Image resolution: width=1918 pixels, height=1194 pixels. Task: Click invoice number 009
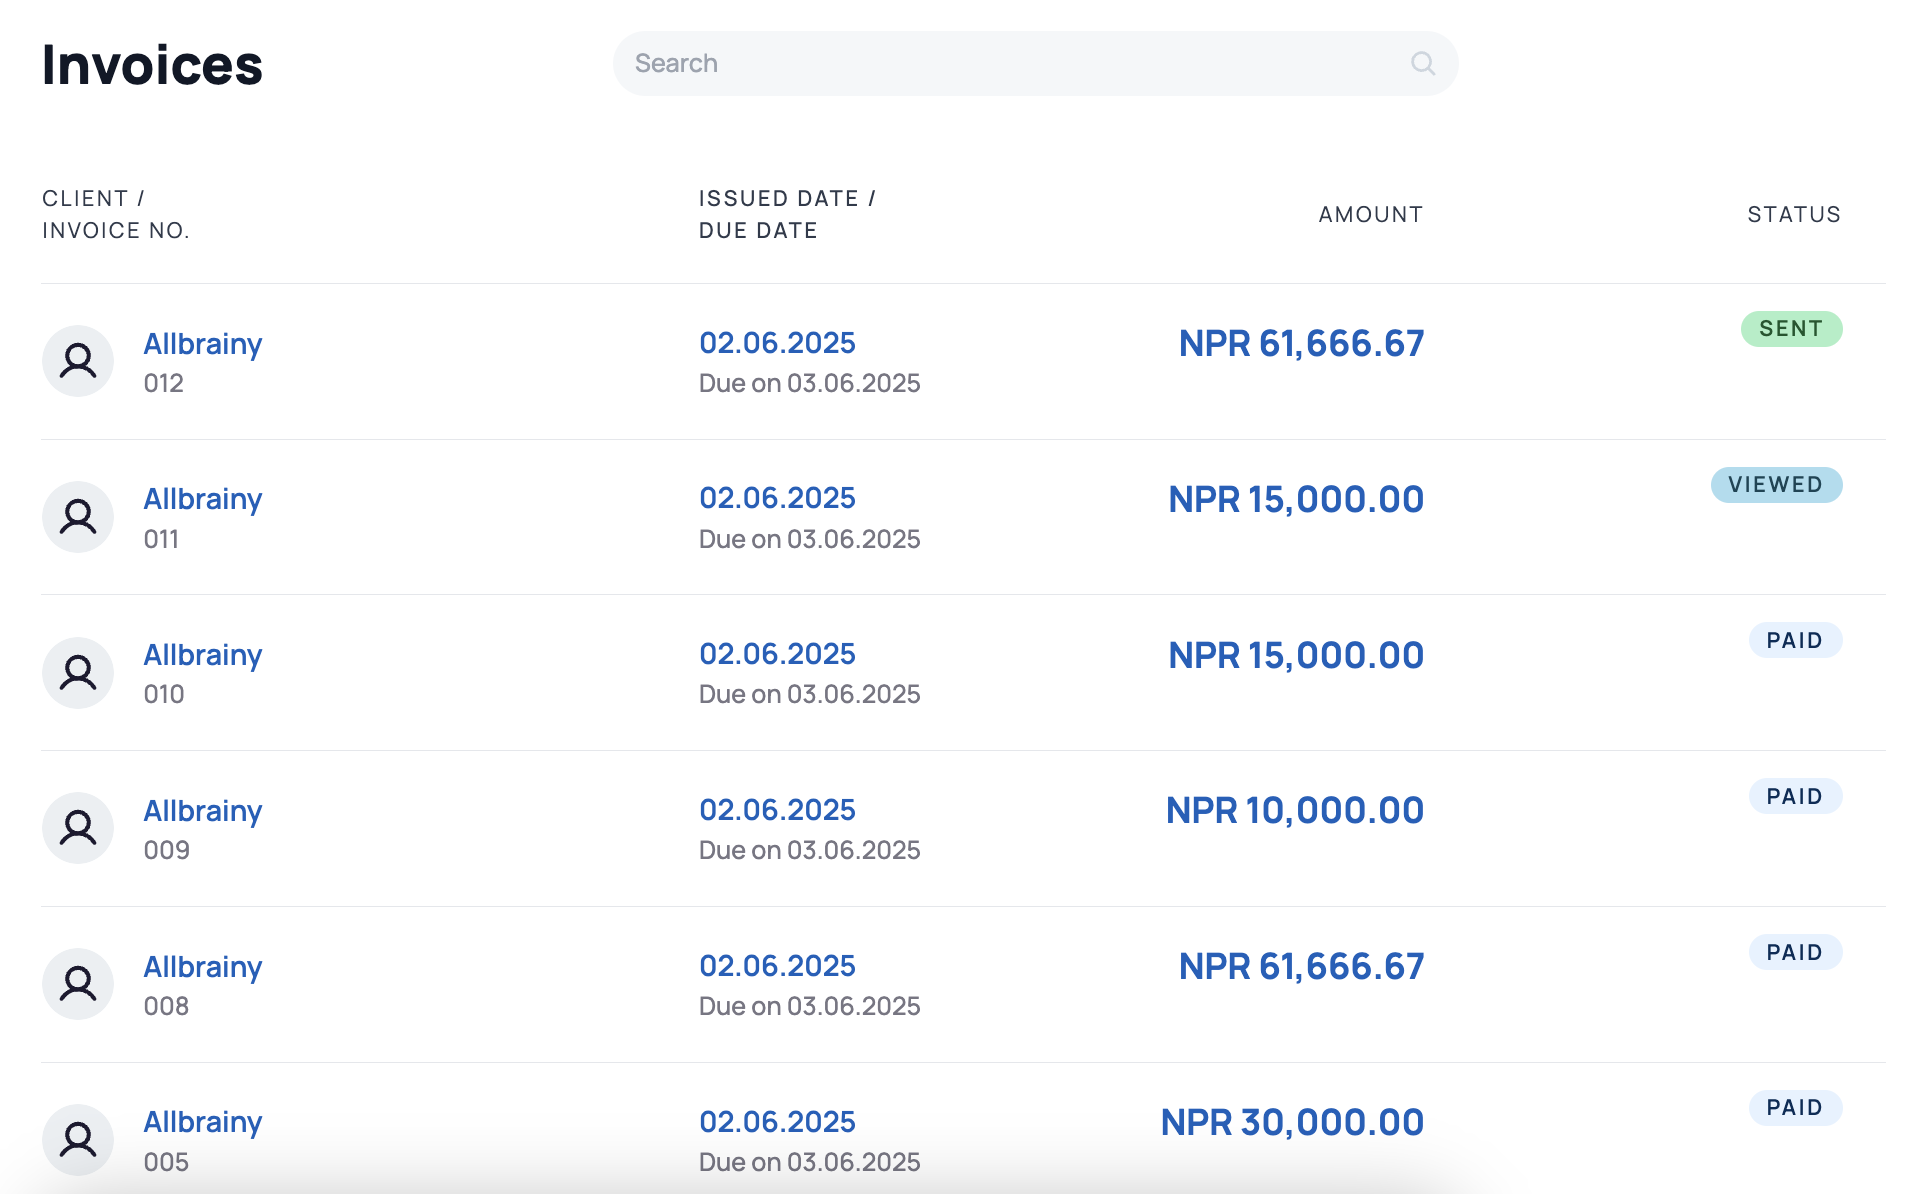tap(166, 850)
